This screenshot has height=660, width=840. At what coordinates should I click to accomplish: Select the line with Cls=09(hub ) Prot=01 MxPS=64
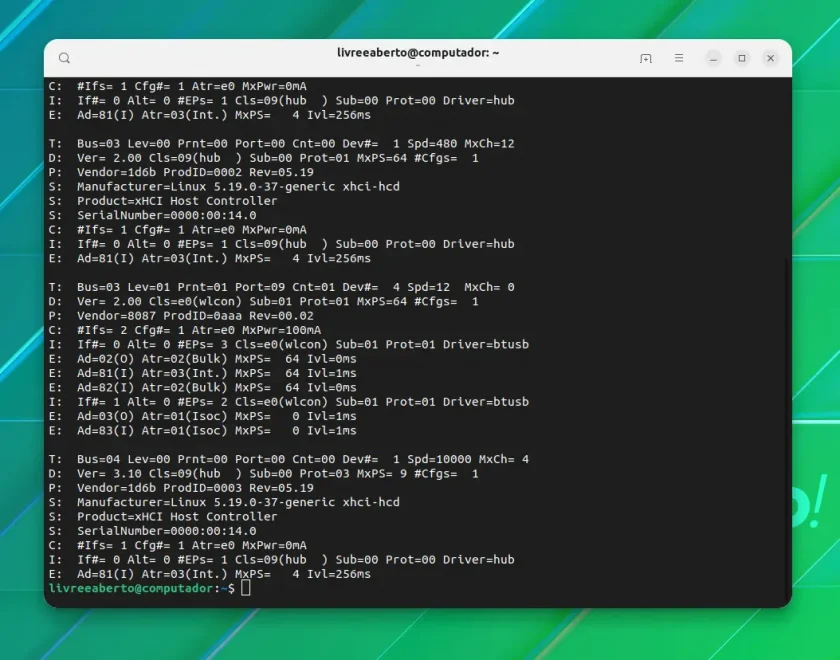263,158
